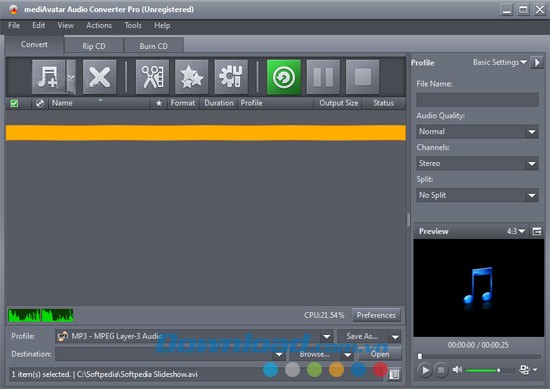Screen dimensions: 550x389
Task: Click the star column header
Action: click(159, 103)
